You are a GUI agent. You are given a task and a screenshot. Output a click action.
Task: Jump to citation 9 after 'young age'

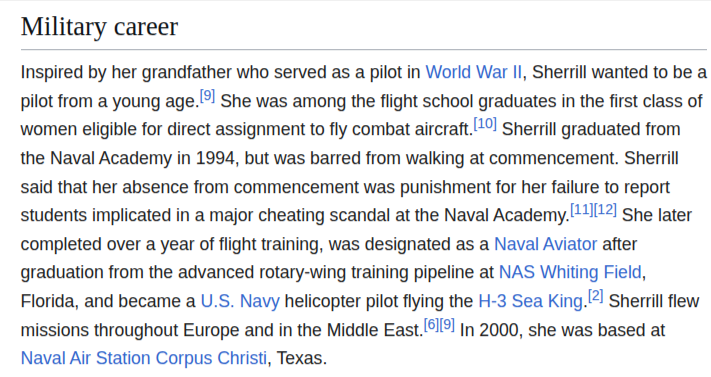207,96
